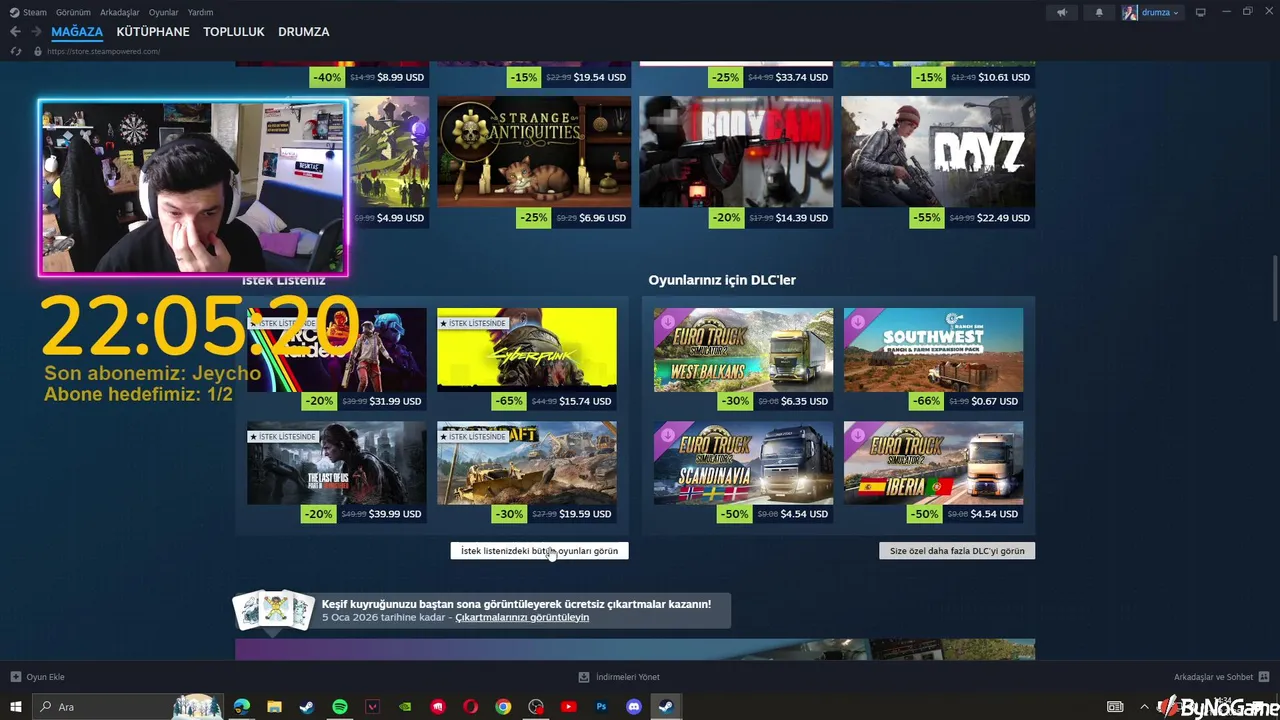Open the Yardım menu
Image resolution: width=1280 pixels, height=720 pixels.
200,12
